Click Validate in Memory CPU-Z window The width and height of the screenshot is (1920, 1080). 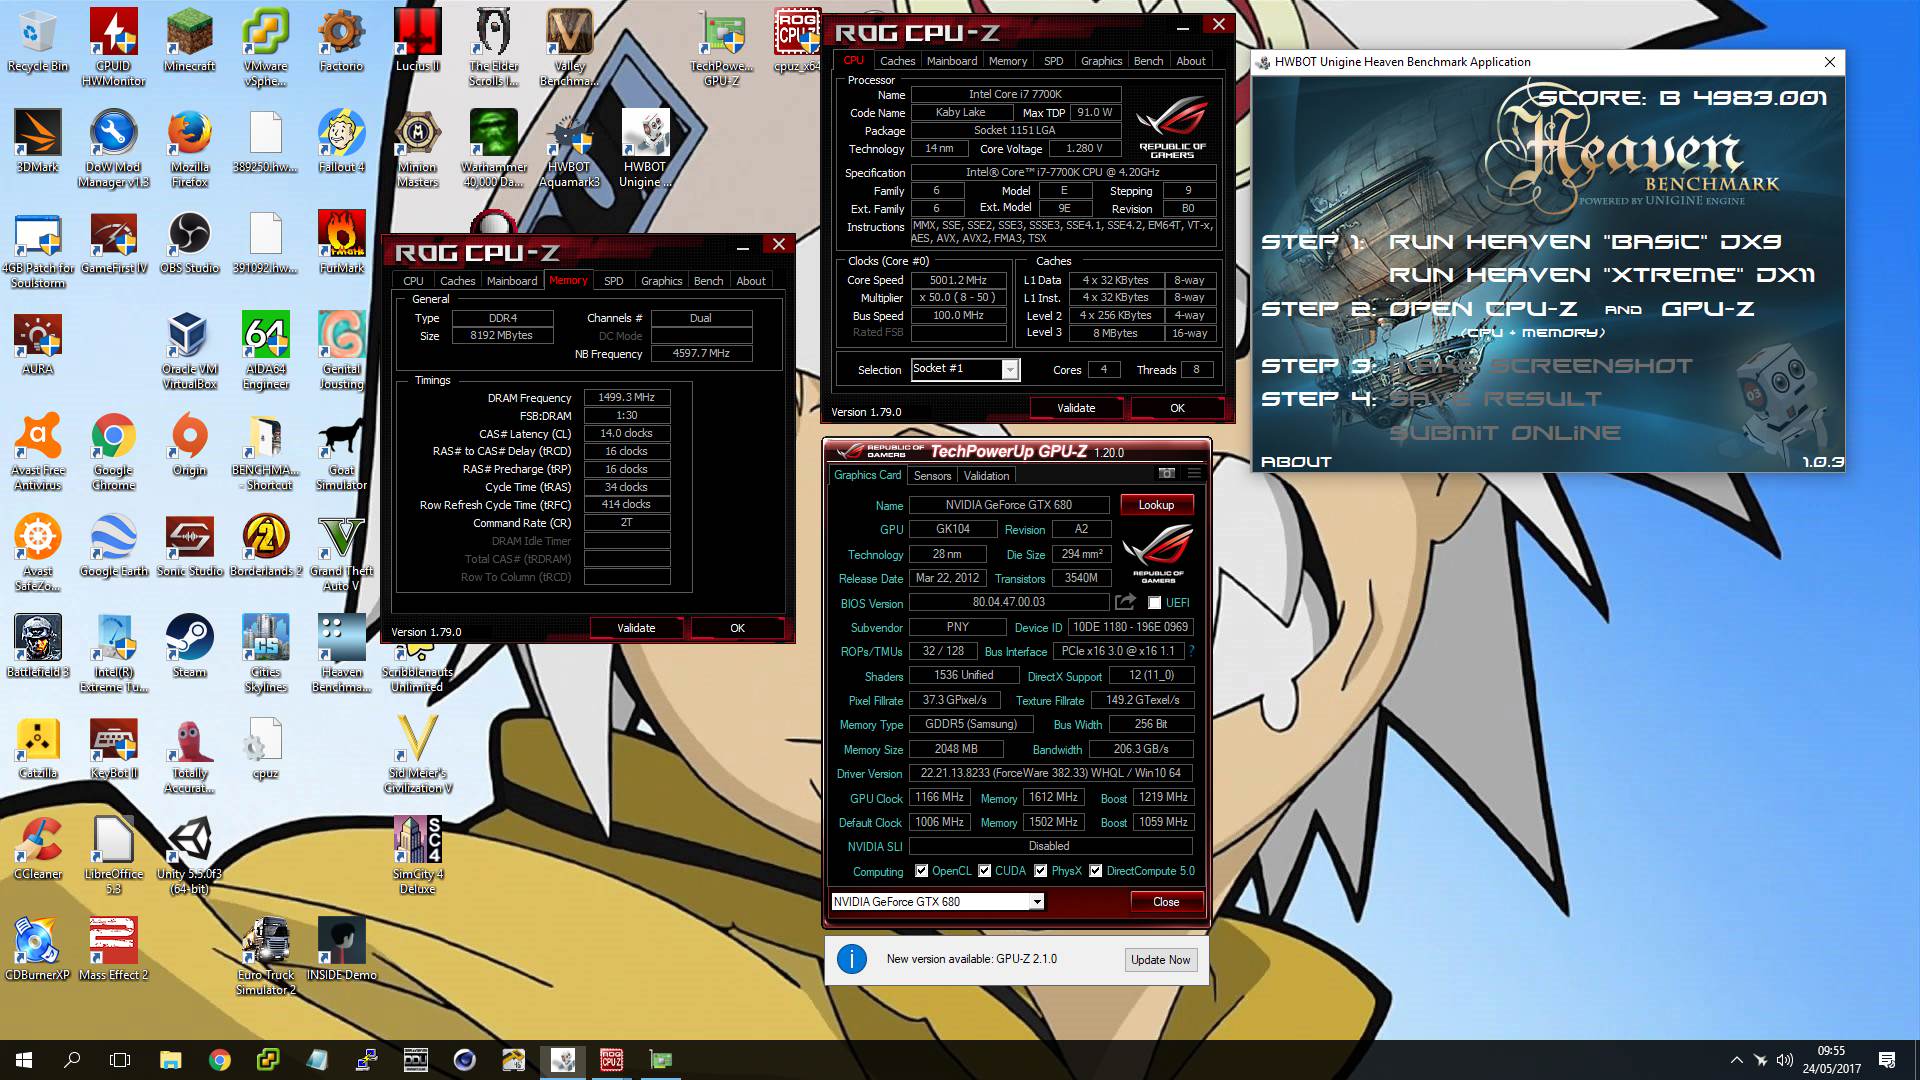point(636,628)
